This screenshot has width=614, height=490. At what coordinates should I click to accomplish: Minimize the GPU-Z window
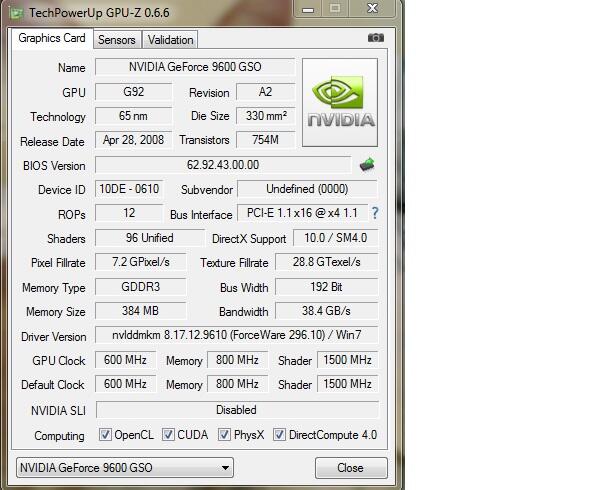pyautogui.click(x=308, y=9)
